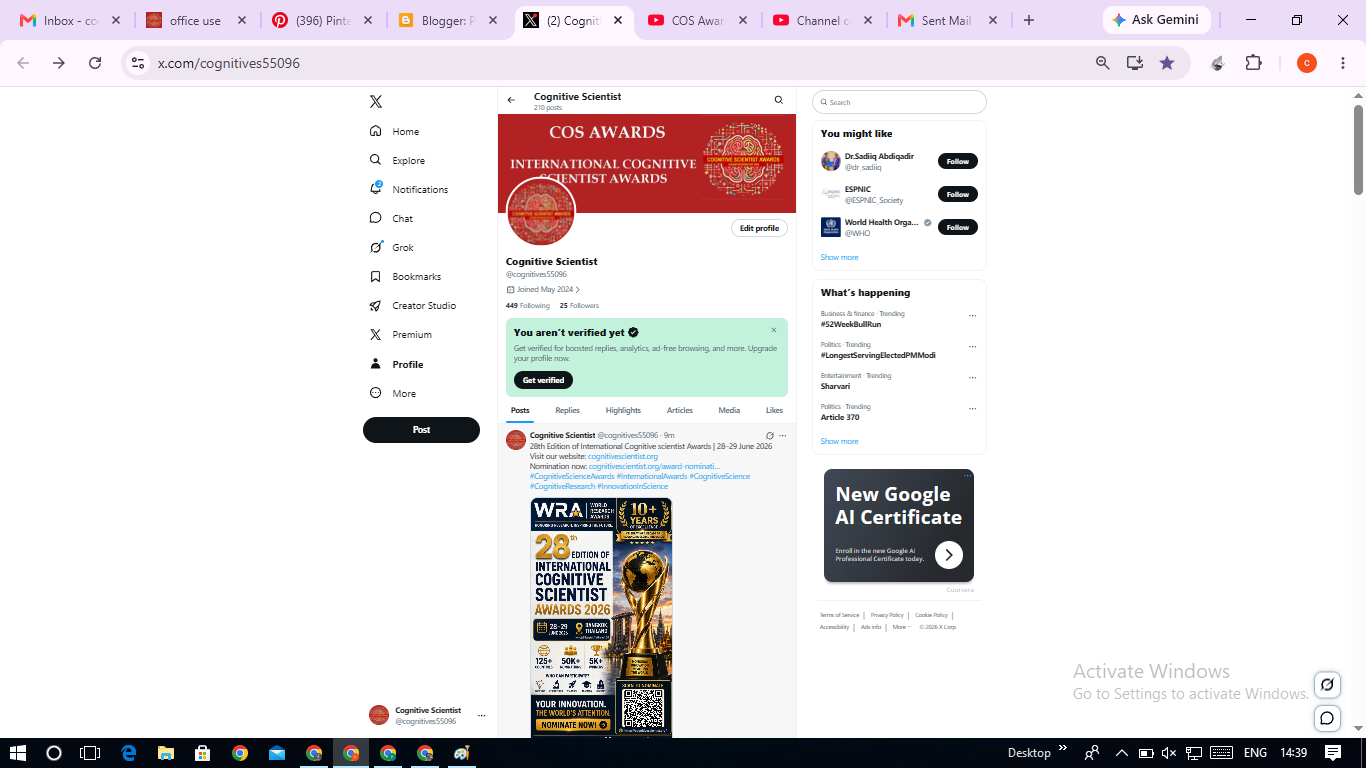Image resolution: width=1366 pixels, height=768 pixels.
Task: Open Bookmarks in the X sidebar
Action: pyautogui.click(x=405, y=276)
